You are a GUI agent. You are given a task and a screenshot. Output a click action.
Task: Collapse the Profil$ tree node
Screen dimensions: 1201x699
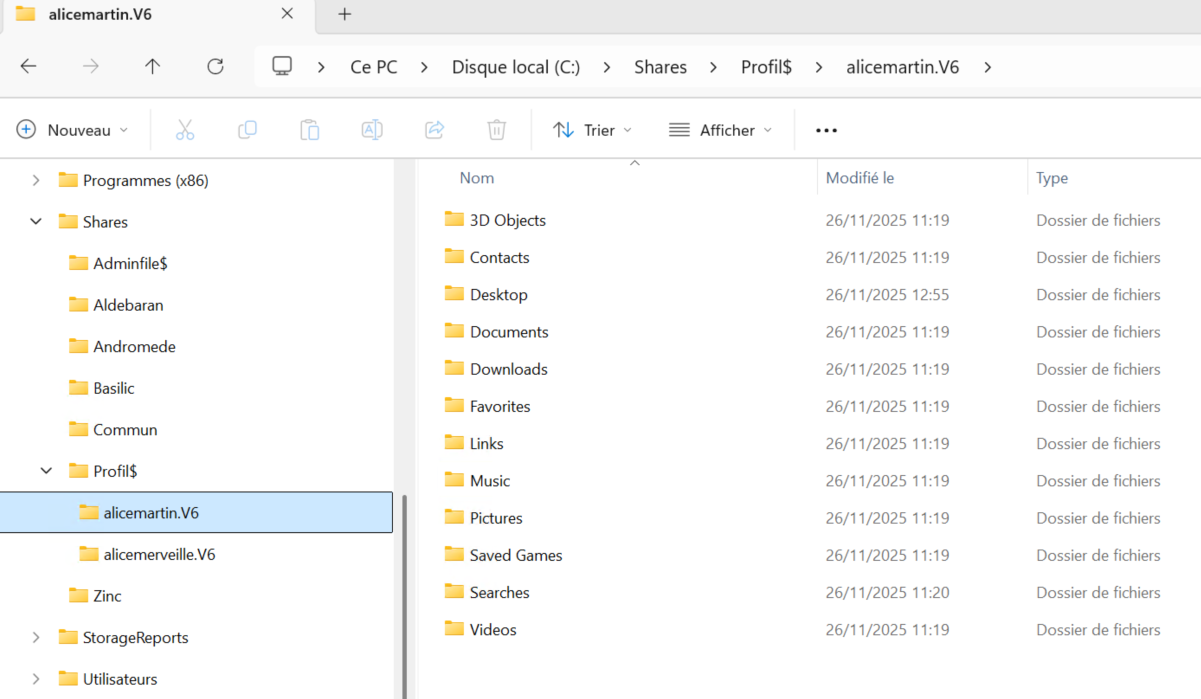point(46,471)
